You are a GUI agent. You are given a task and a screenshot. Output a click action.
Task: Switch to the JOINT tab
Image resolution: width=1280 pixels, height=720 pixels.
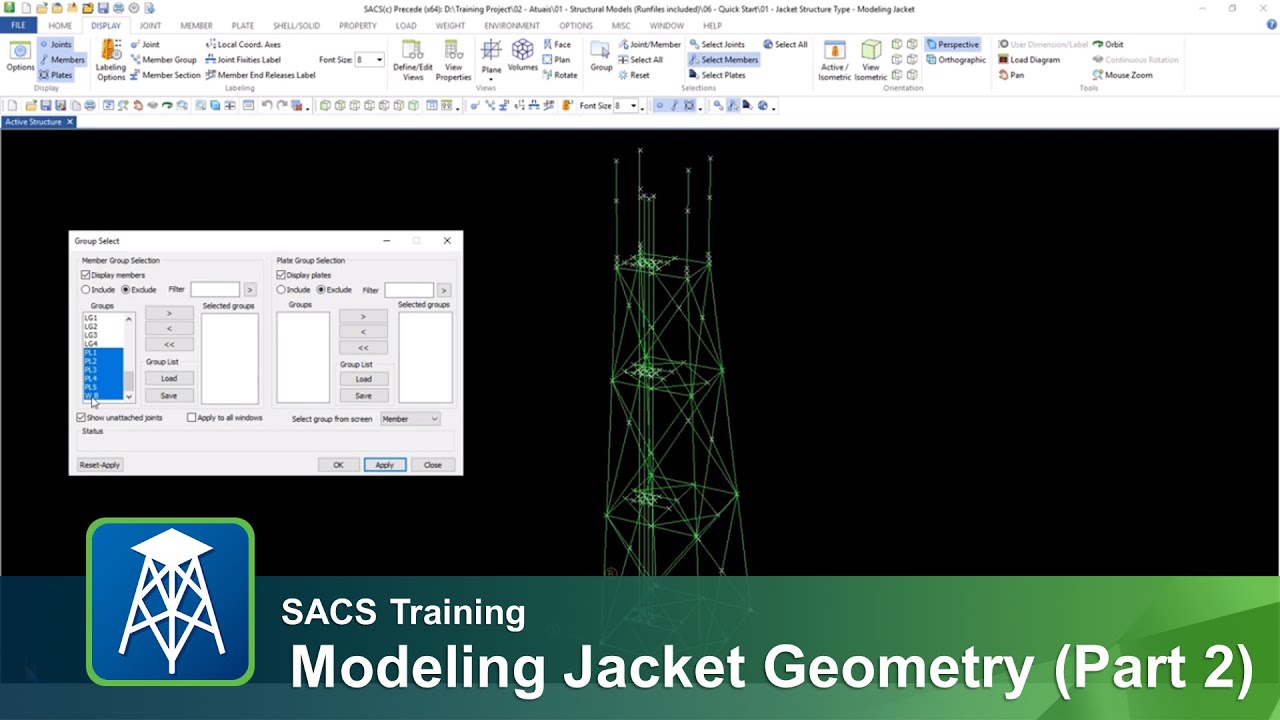tap(150, 26)
